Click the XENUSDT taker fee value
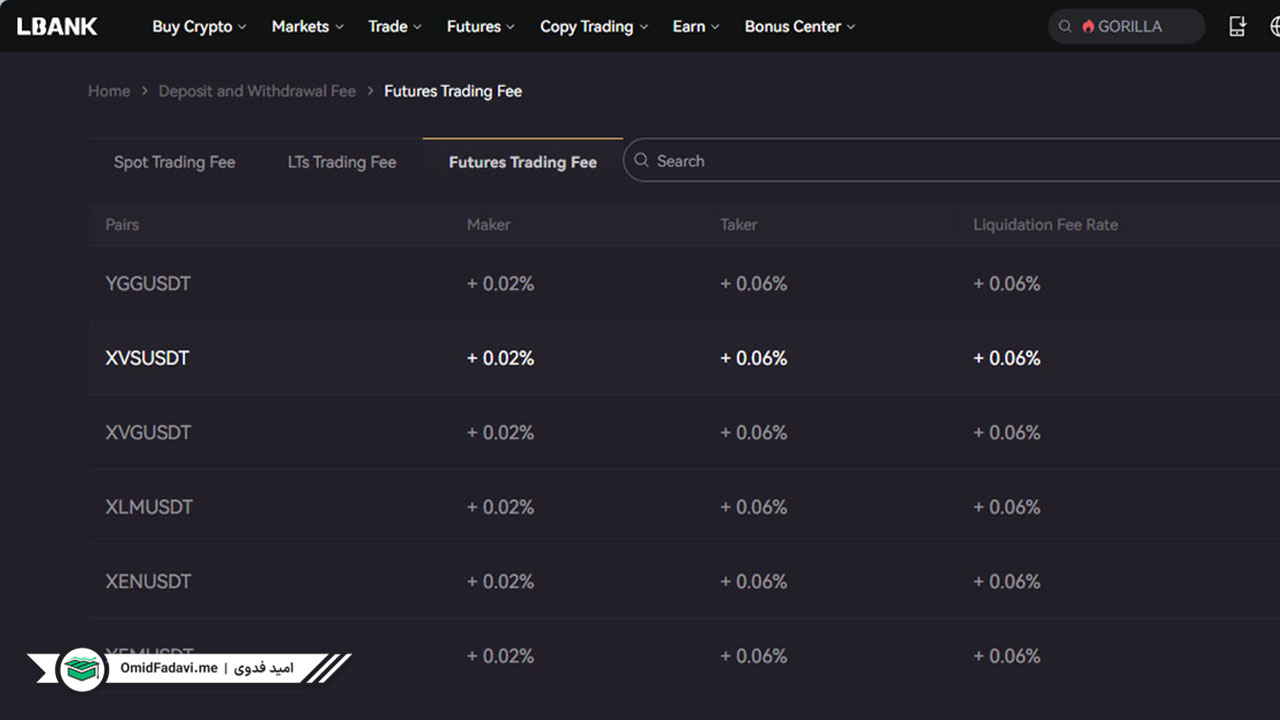 tap(754, 582)
